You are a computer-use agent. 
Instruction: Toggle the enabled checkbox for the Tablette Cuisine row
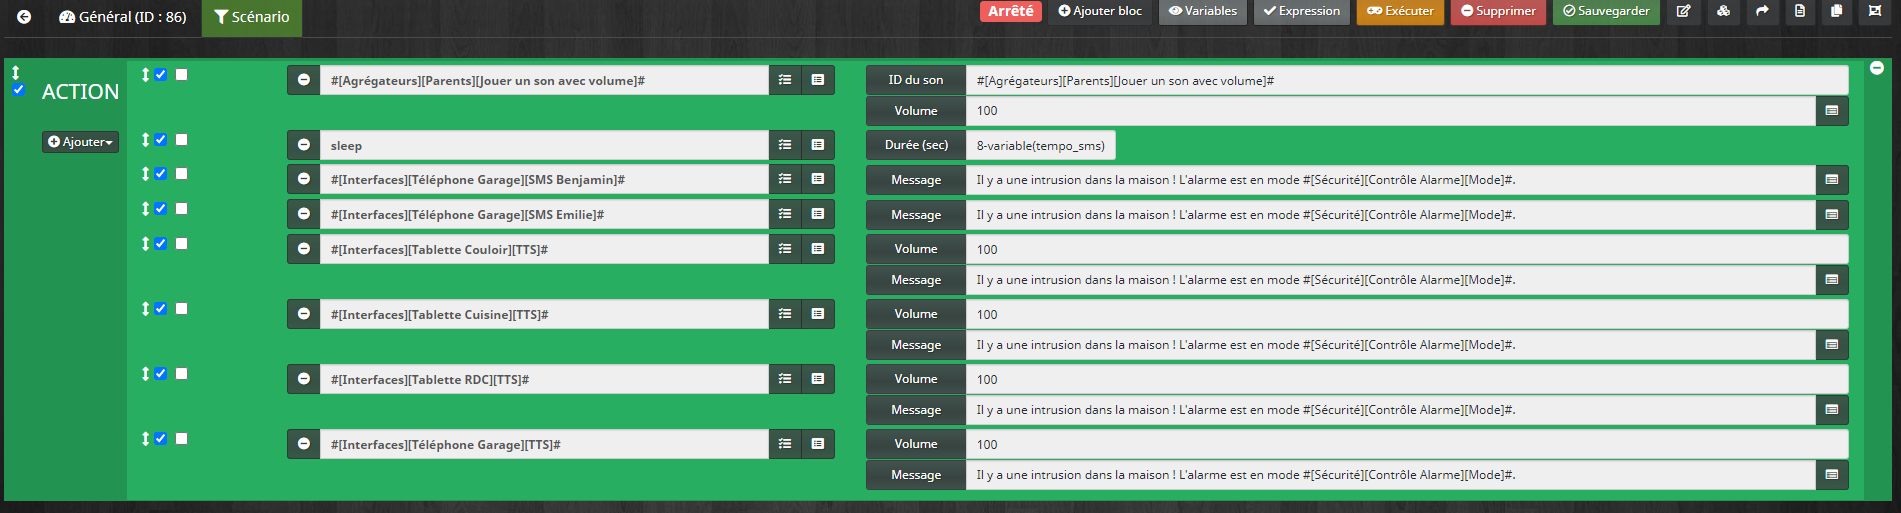[x=161, y=309]
